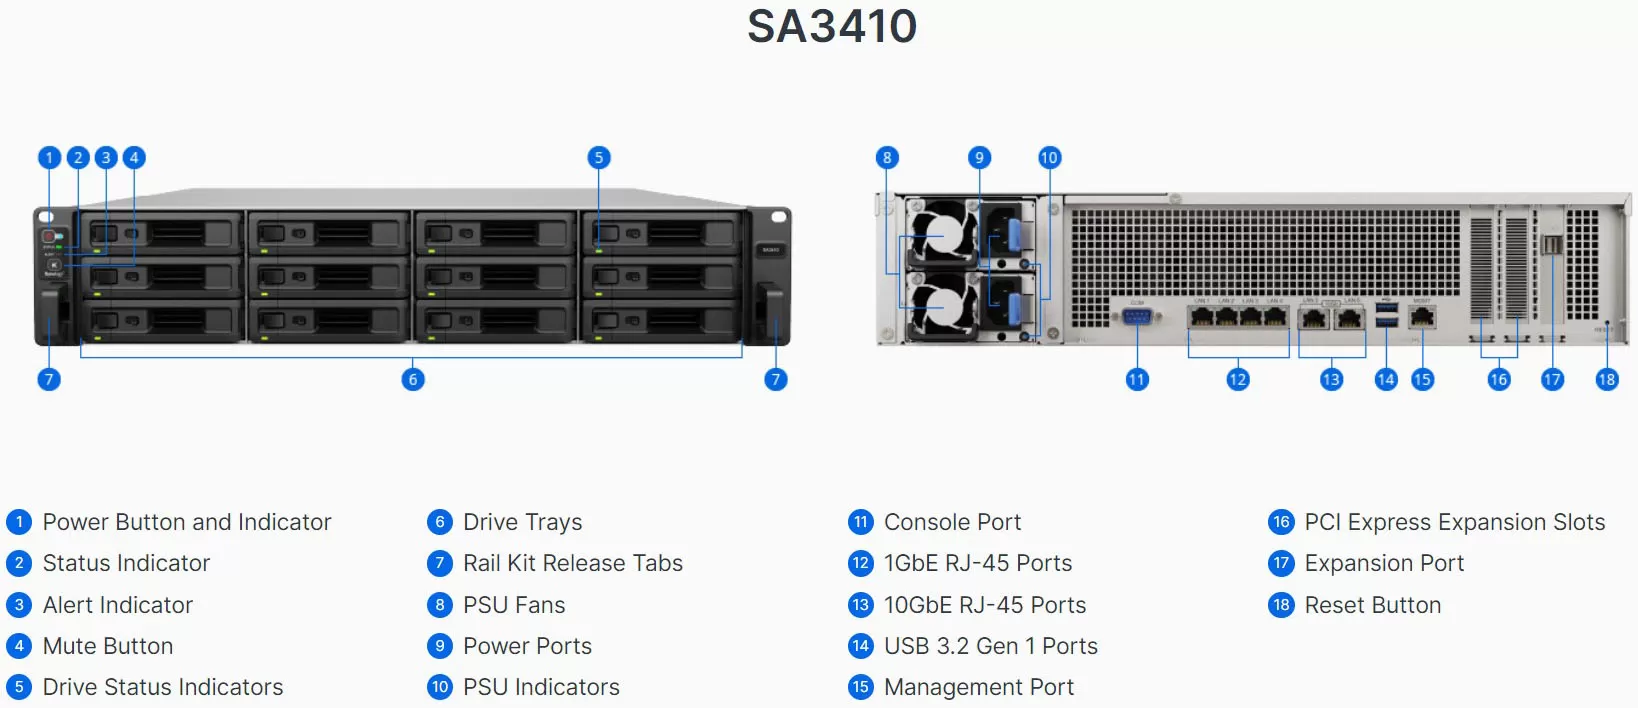
Task: Click callout marker 1 above front panel
Action: click(49, 158)
